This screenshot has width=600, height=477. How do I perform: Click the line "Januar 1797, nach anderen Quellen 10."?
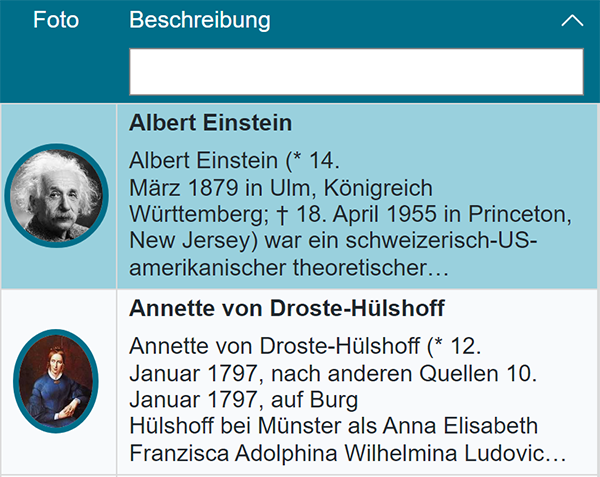coord(334,374)
